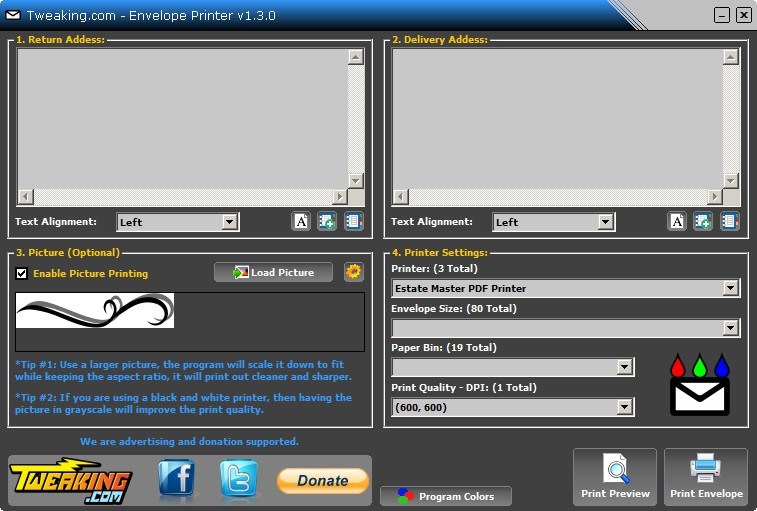Click the Tip #2 text paragraph
Viewport: 757px width, 511px height.
pyautogui.click(x=183, y=404)
